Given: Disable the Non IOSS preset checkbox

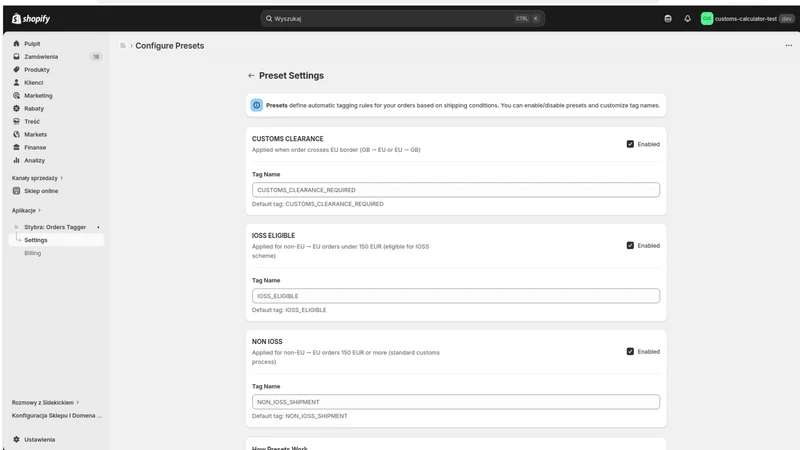Looking at the screenshot, I should pos(630,352).
